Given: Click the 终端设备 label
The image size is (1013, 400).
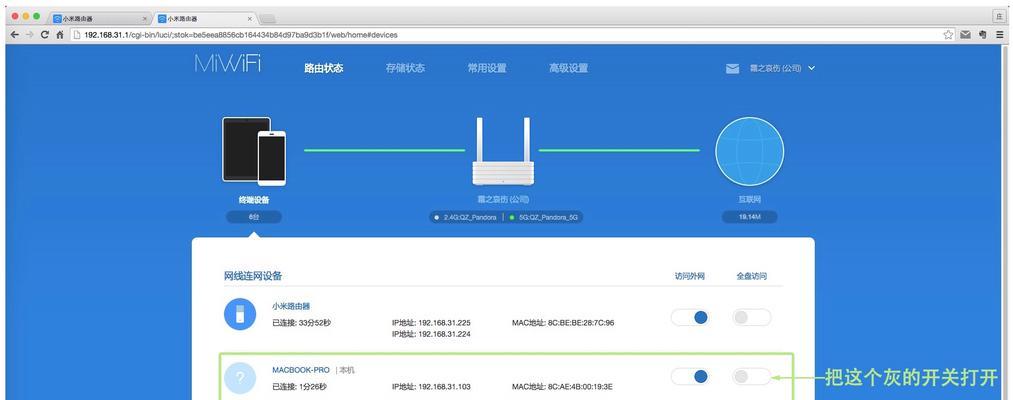Looking at the screenshot, I should [254, 200].
